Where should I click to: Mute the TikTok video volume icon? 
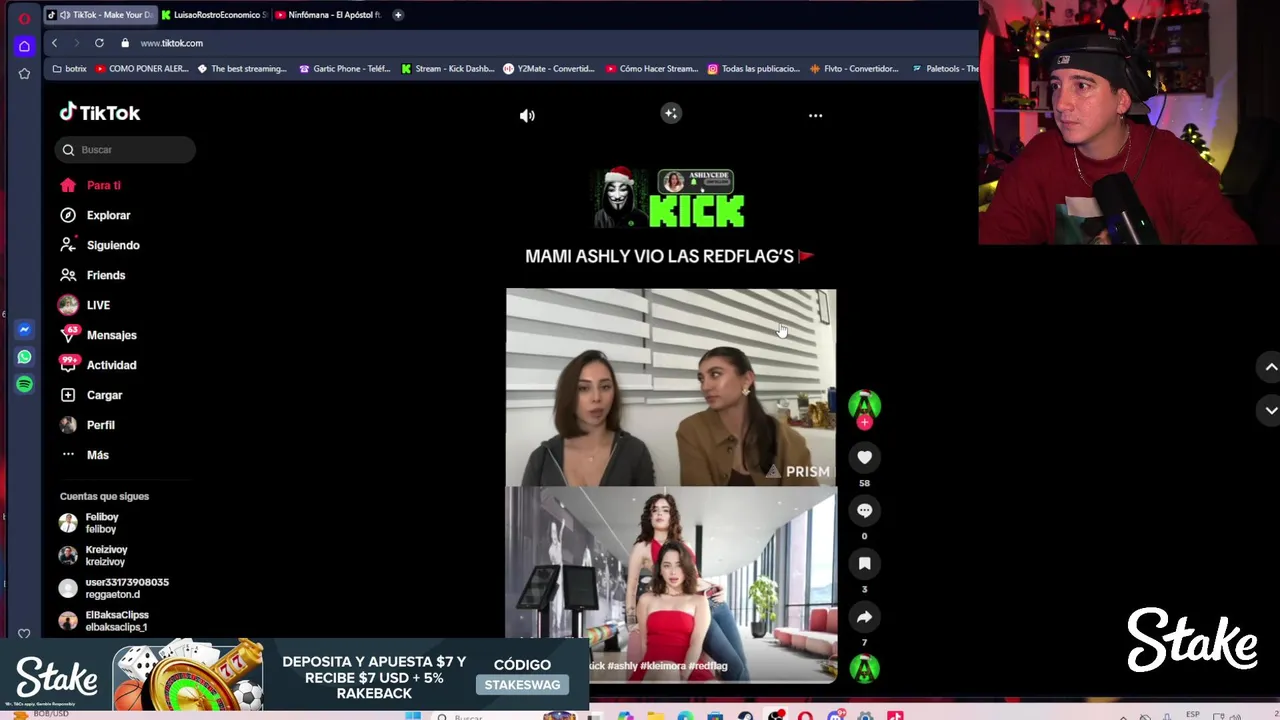tap(527, 116)
